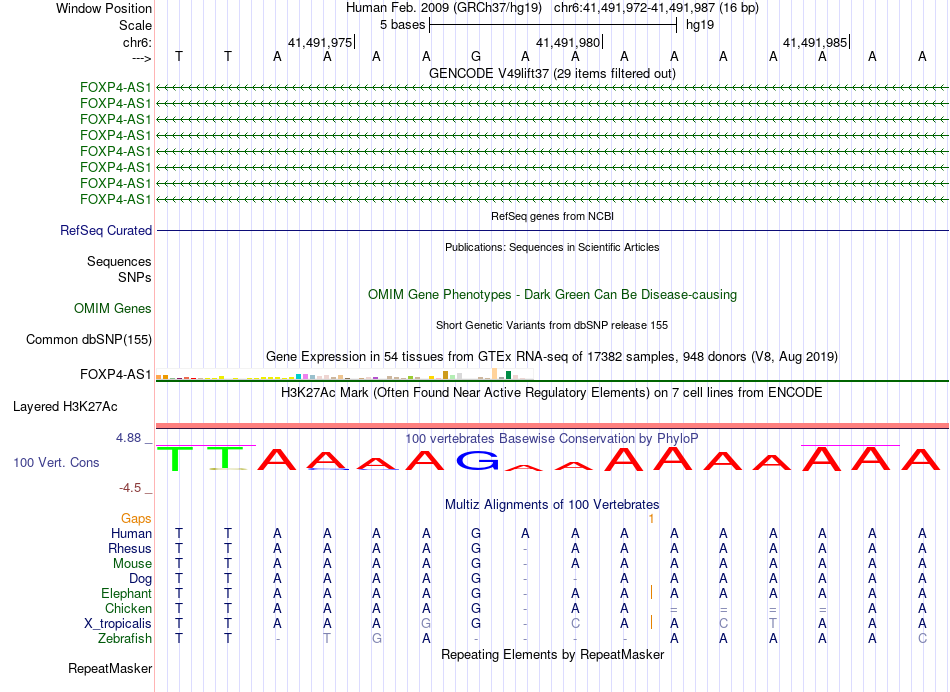Open the GTEx Gene Expression track title
Image resolution: width=950 pixels, height=692 pixels.
552,356
